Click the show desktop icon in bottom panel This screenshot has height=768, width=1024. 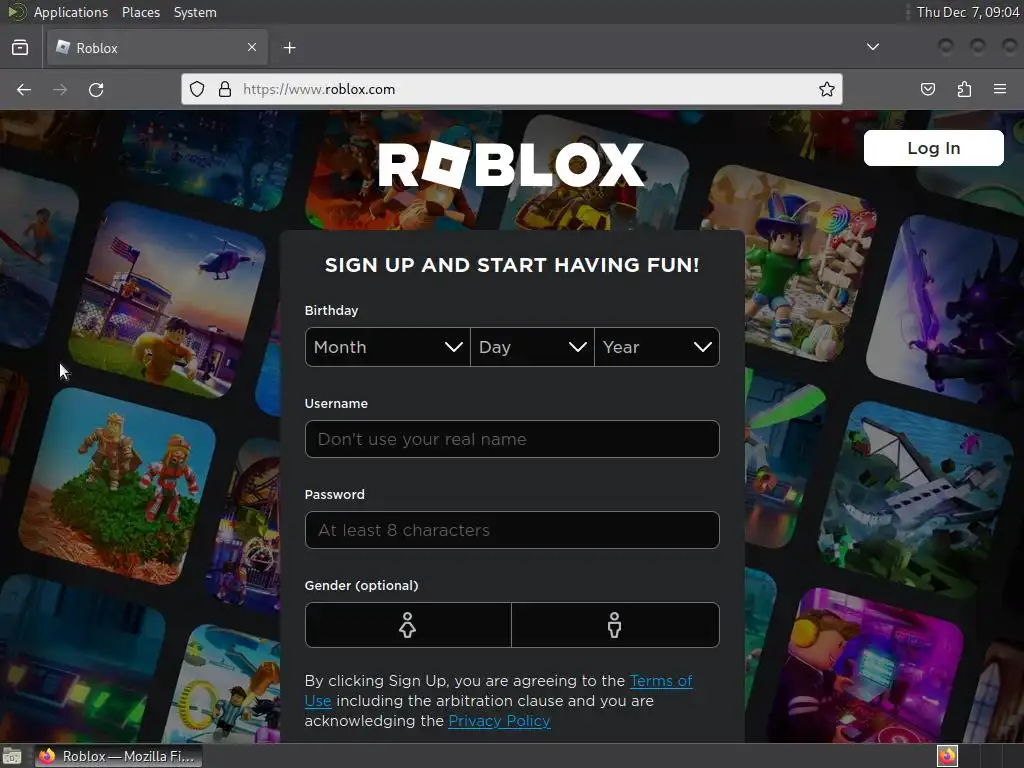coord(12,756)
